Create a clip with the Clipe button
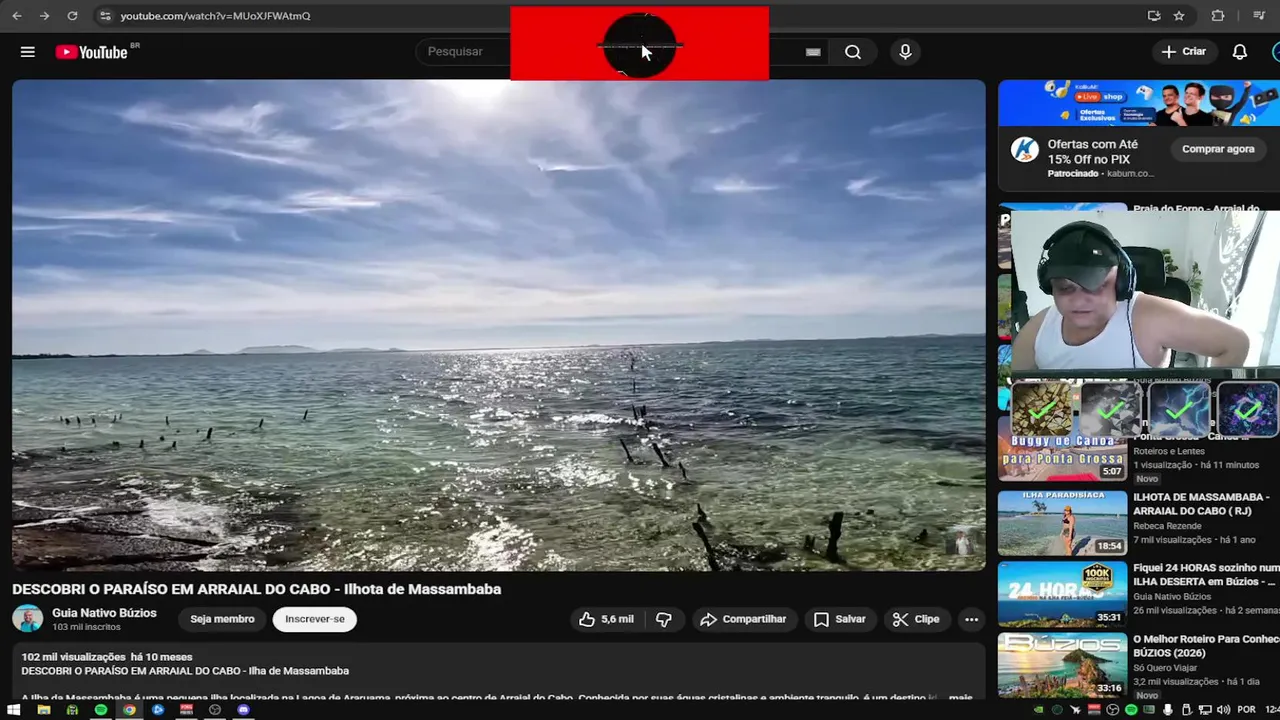 [916, 619]
